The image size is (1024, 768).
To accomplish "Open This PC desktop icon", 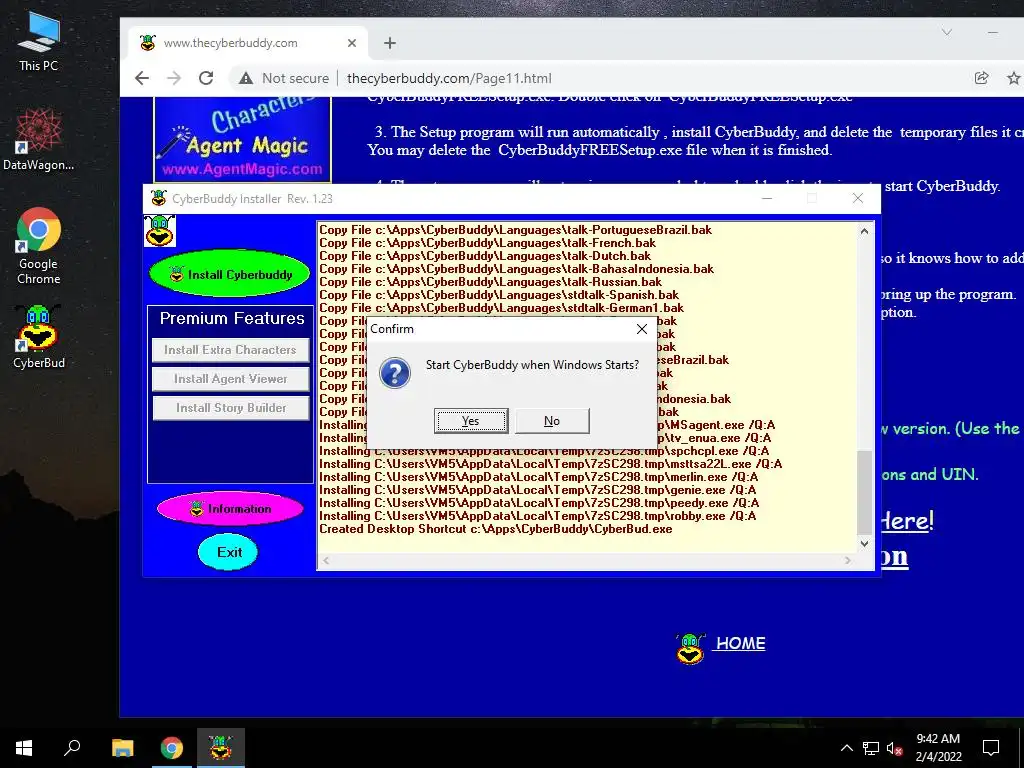I will [x=38, y=42].
